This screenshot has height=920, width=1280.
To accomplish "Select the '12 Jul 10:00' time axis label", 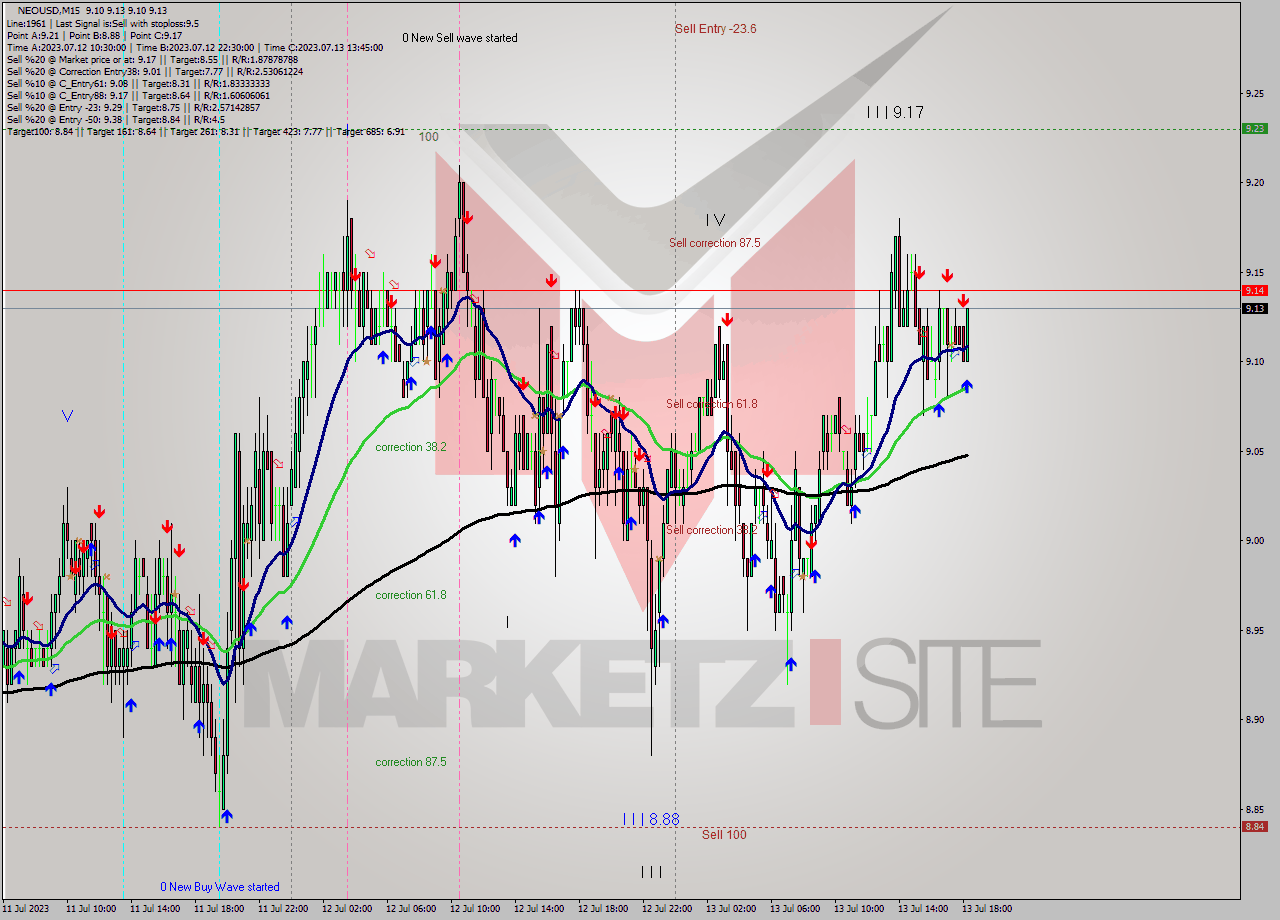I will coord(475,909).
